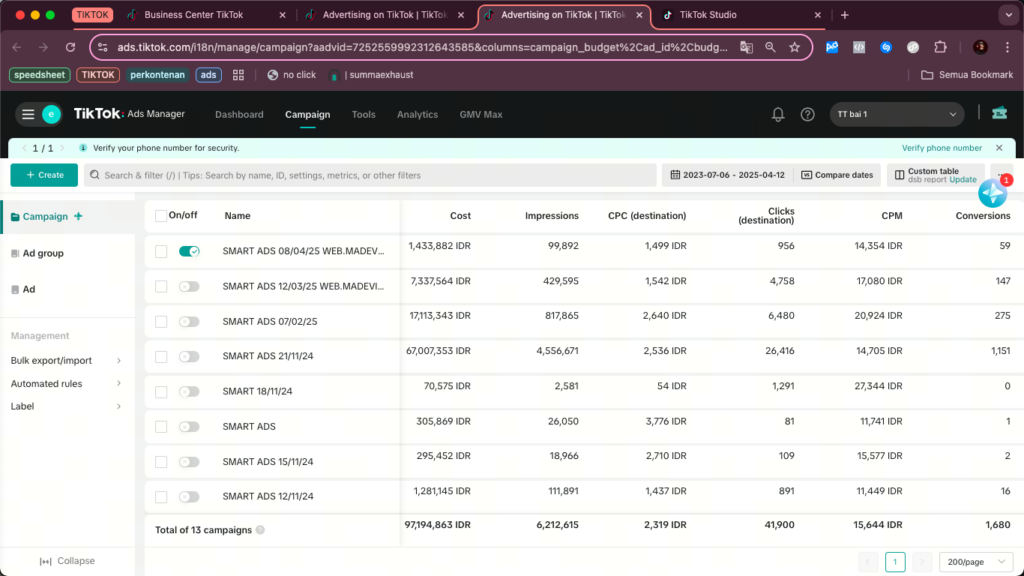This screenshot has height=576, width=1024.
Task: Enable the SMART ADS 07/02/25 campaign toggle
Action: click(189, 322)
